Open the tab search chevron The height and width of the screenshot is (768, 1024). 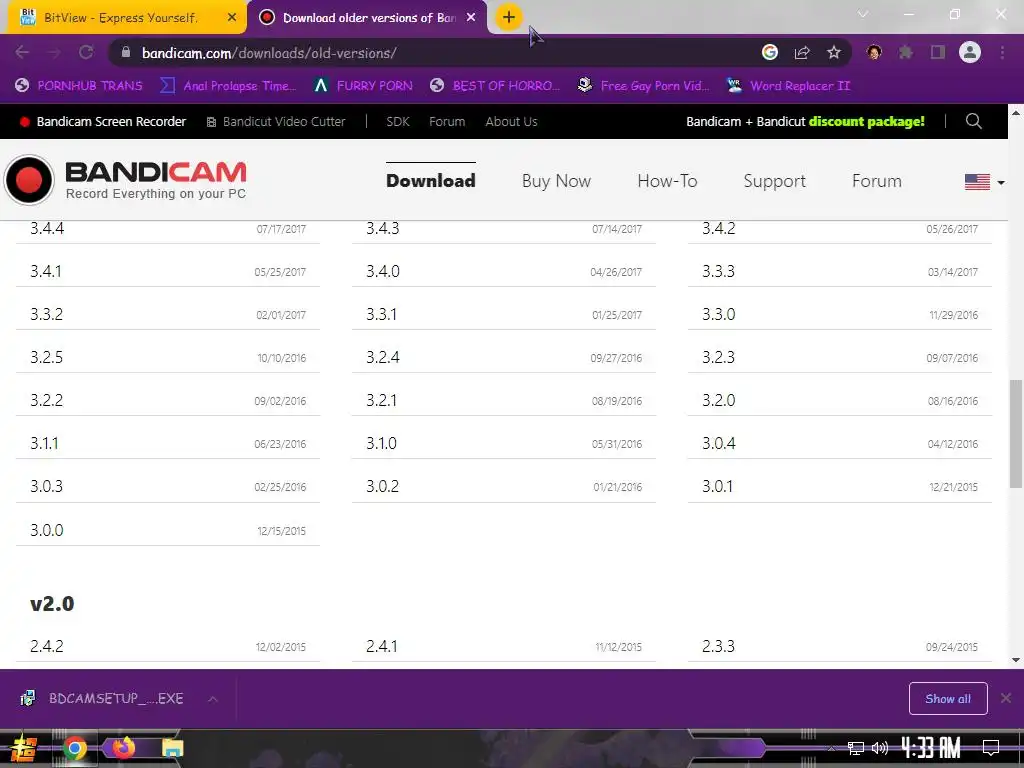863,14
